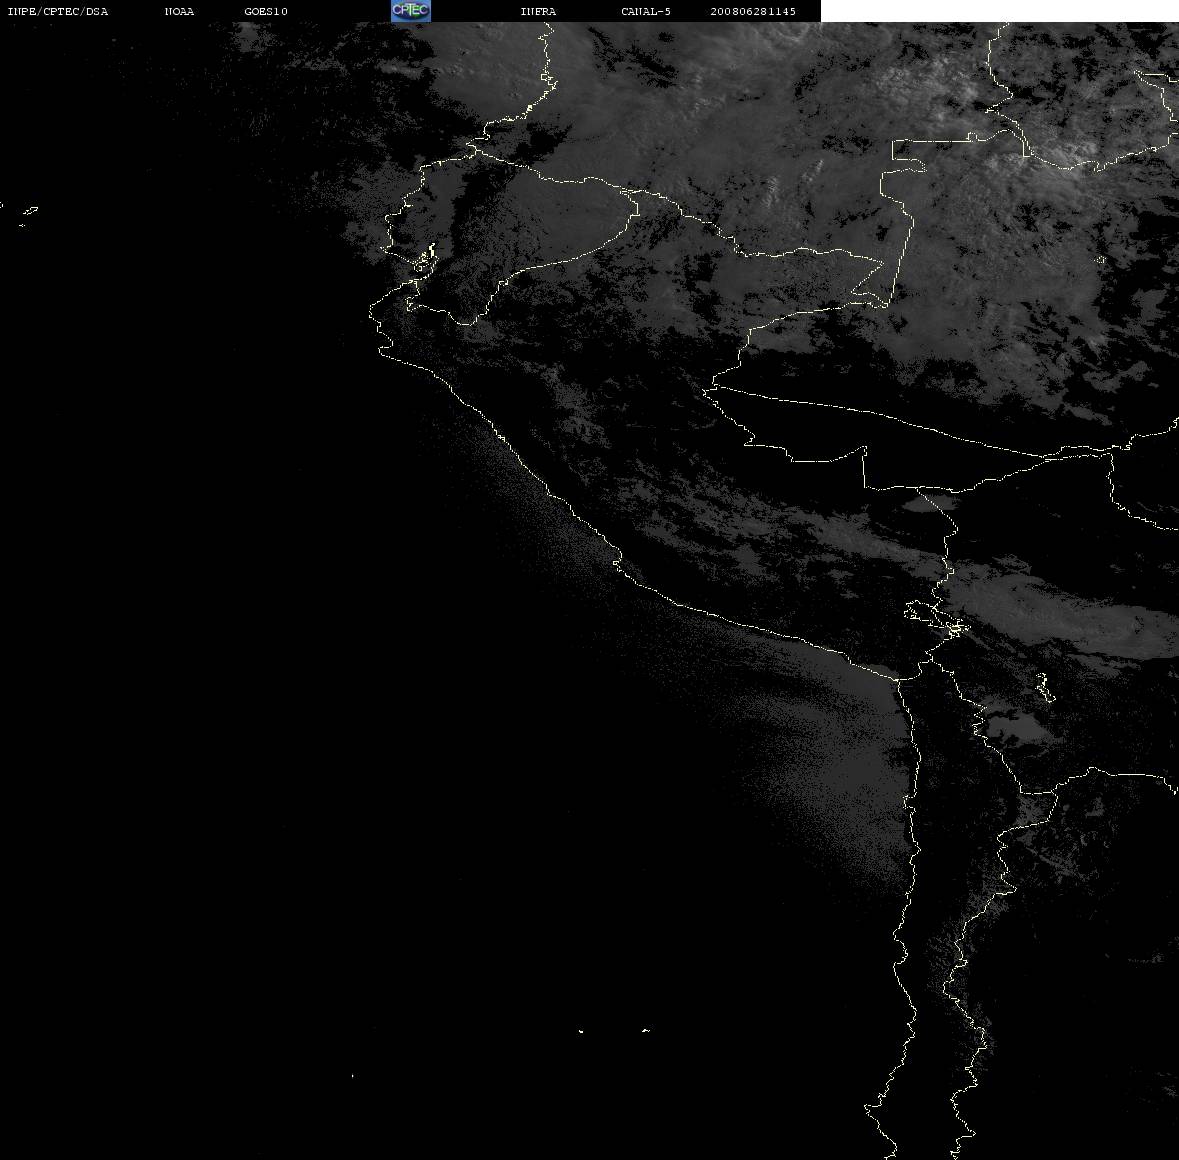Select the NOAA label in header
The image size is (1179, 1160).
(x=179, y=11)
